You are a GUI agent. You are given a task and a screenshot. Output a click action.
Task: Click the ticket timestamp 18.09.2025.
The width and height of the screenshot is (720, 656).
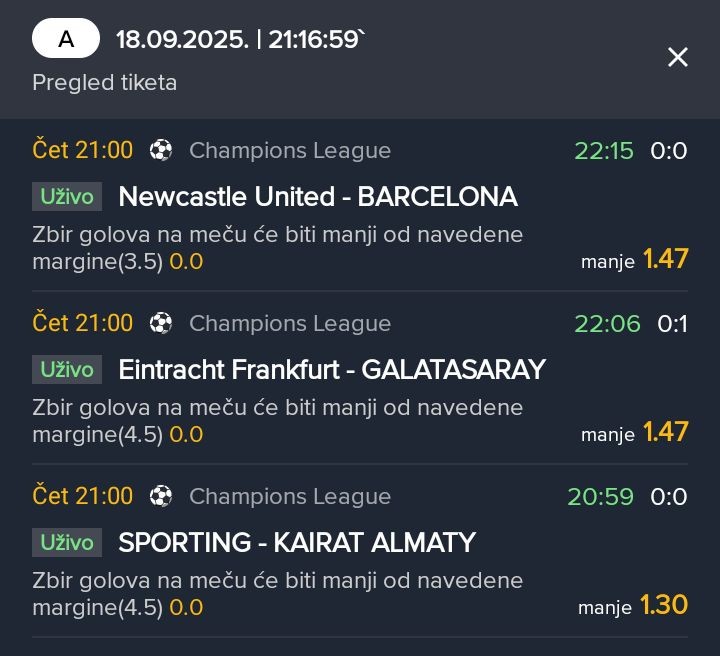182,39
